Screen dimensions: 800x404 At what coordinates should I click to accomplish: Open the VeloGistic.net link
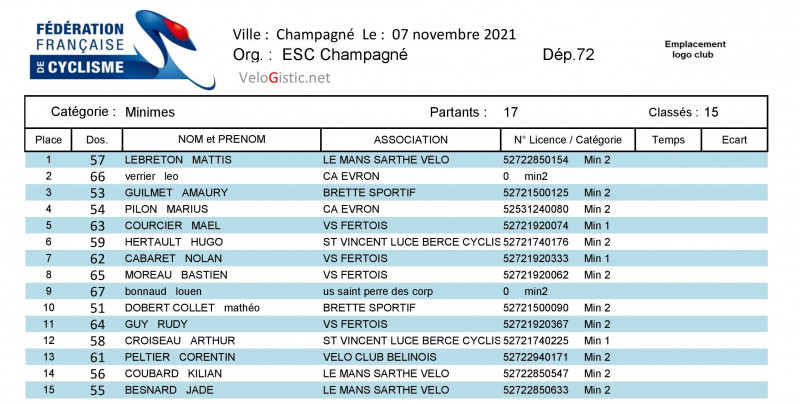pyautogui.click(x=284, y=78)
